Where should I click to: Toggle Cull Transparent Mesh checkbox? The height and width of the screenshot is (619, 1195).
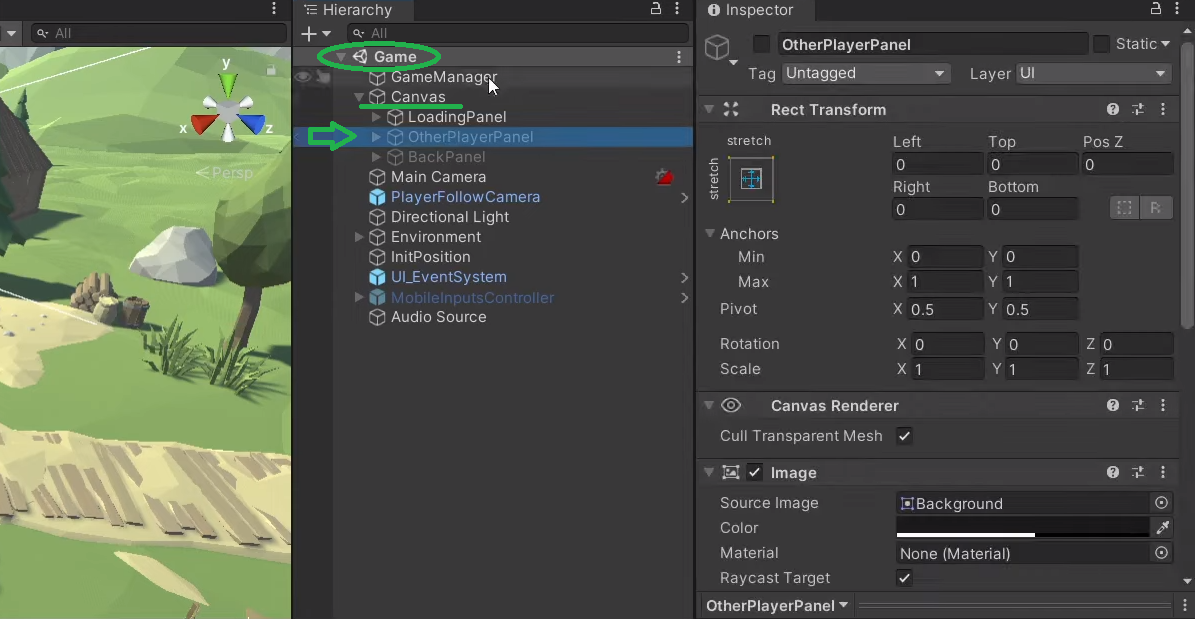tap(904, 436)
